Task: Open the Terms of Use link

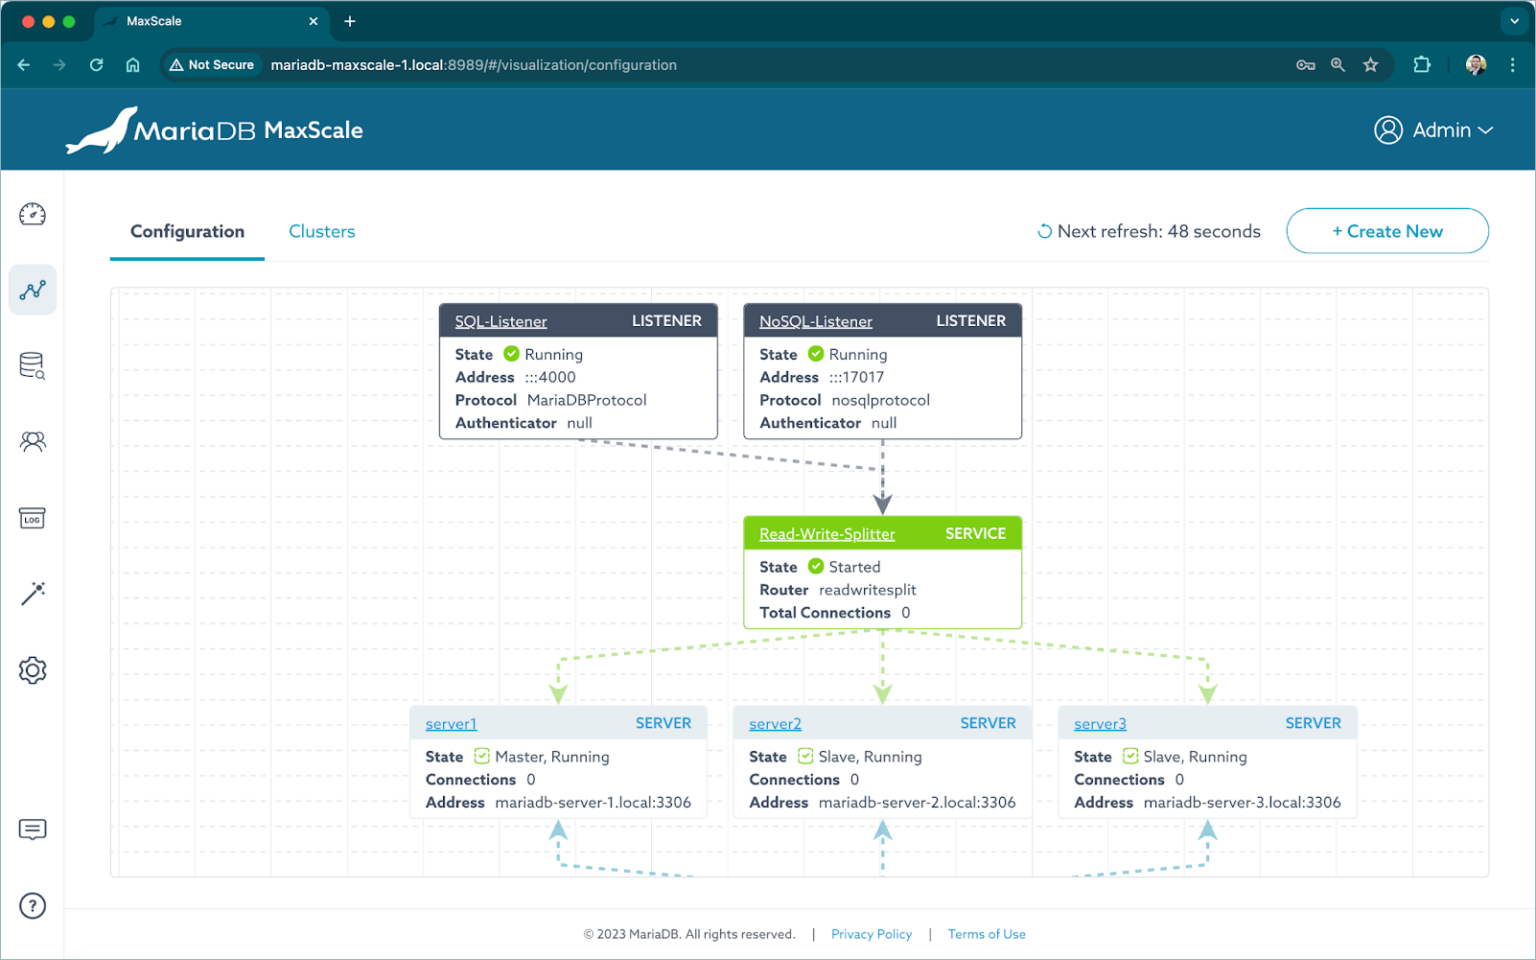Action: [x=986, y=933]
